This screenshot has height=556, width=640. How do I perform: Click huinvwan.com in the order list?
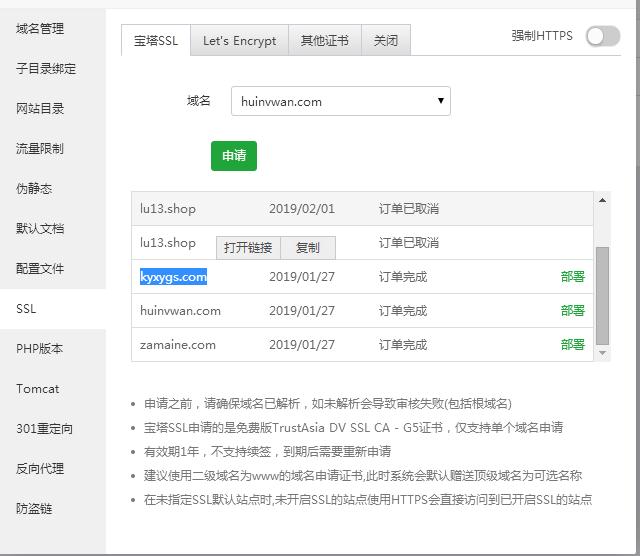click(180, 311)
